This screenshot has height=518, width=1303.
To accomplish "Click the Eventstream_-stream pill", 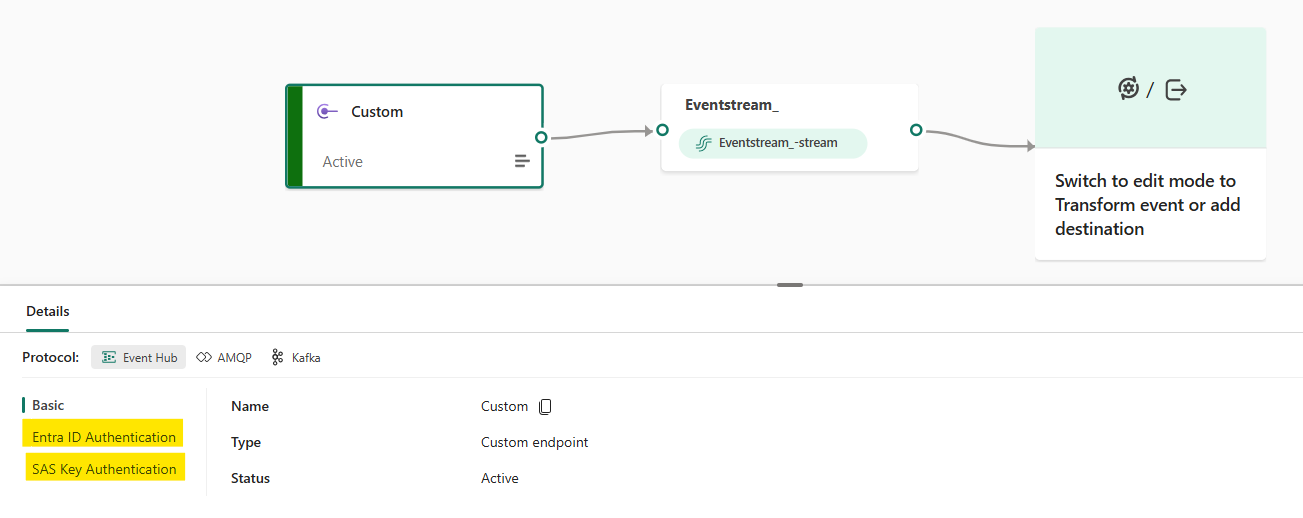I will pos(773,143).
